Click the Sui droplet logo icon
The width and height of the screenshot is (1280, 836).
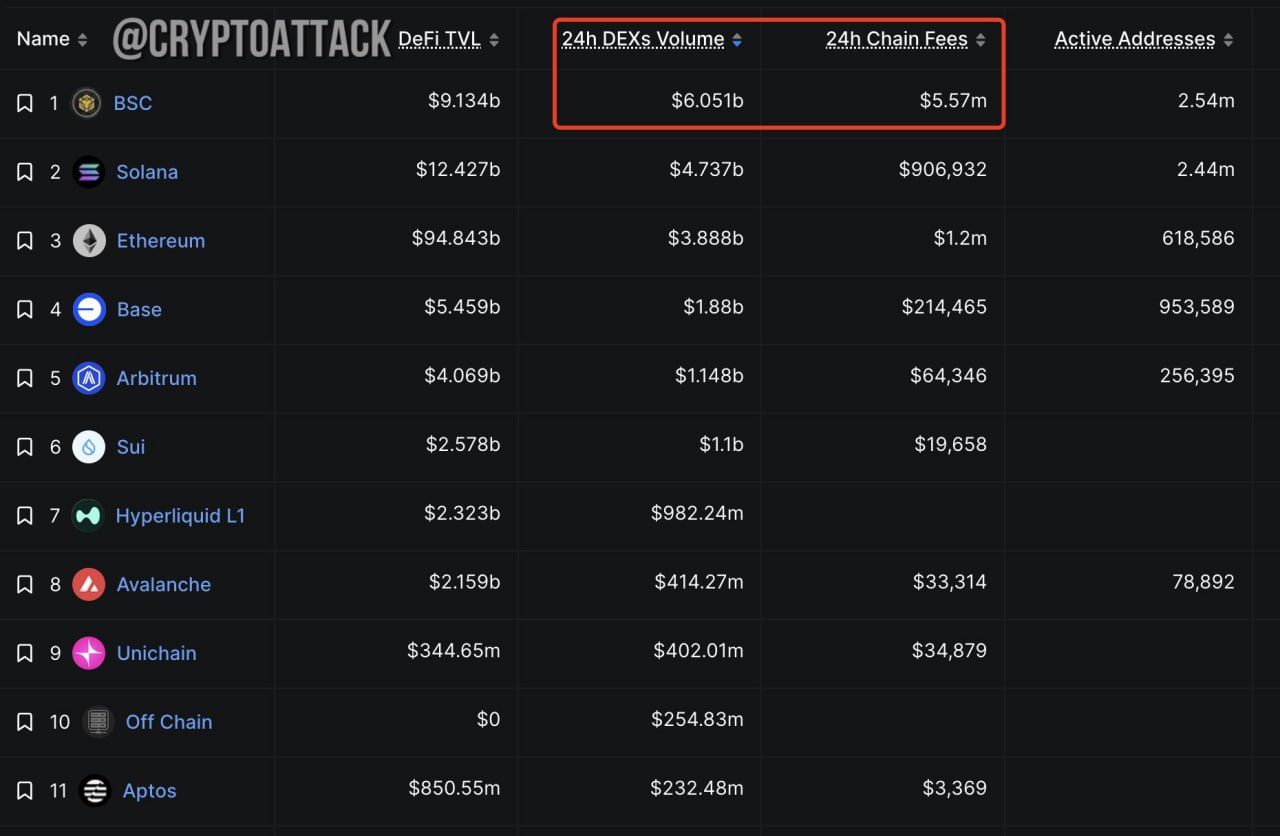tap(89, 447)
